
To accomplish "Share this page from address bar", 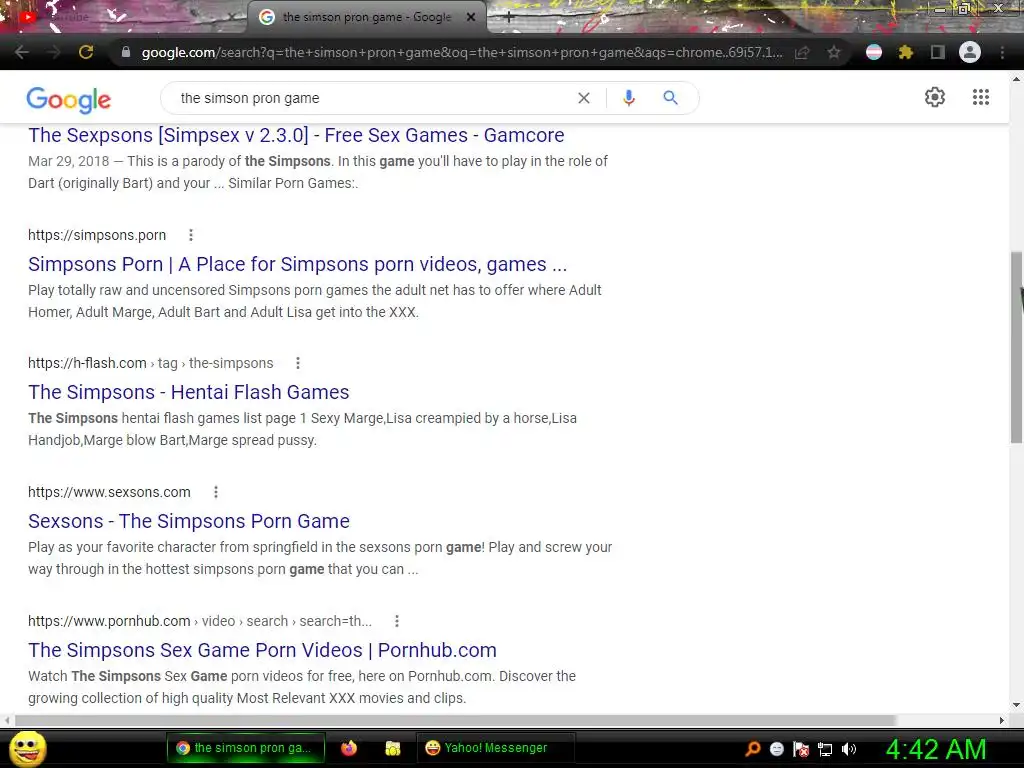I will pyautogui.click(x=802, y=52).
